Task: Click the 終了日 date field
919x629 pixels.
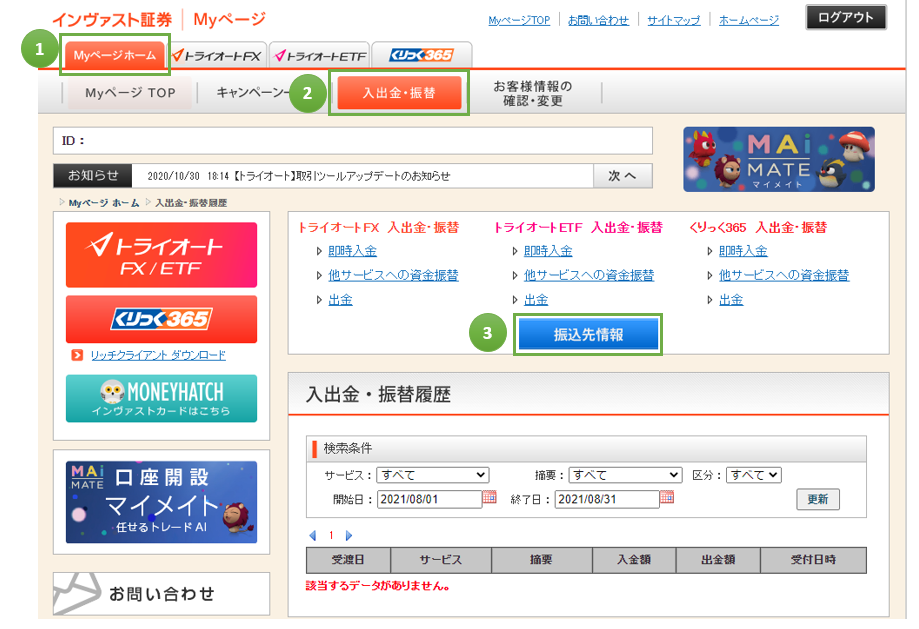Action: click(607, 499)
